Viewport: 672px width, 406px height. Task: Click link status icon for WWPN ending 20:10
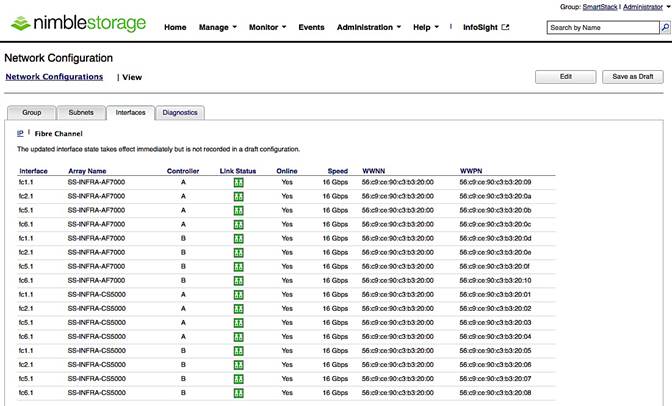point(238,280)
